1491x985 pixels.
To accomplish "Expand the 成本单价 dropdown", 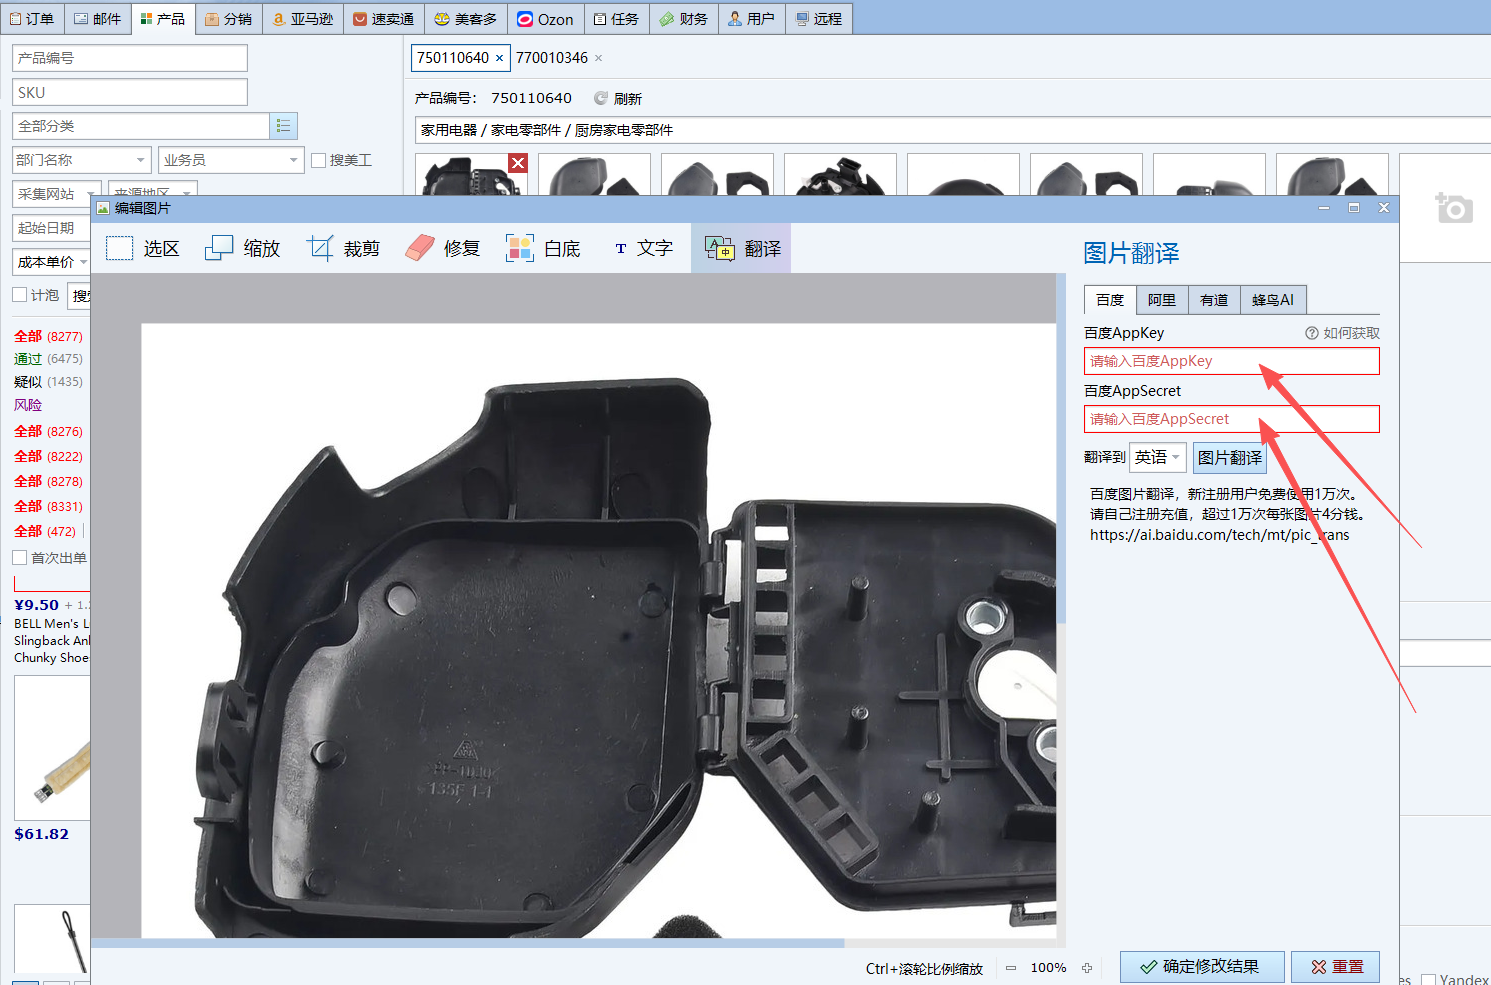I will [x=51, y=262].
